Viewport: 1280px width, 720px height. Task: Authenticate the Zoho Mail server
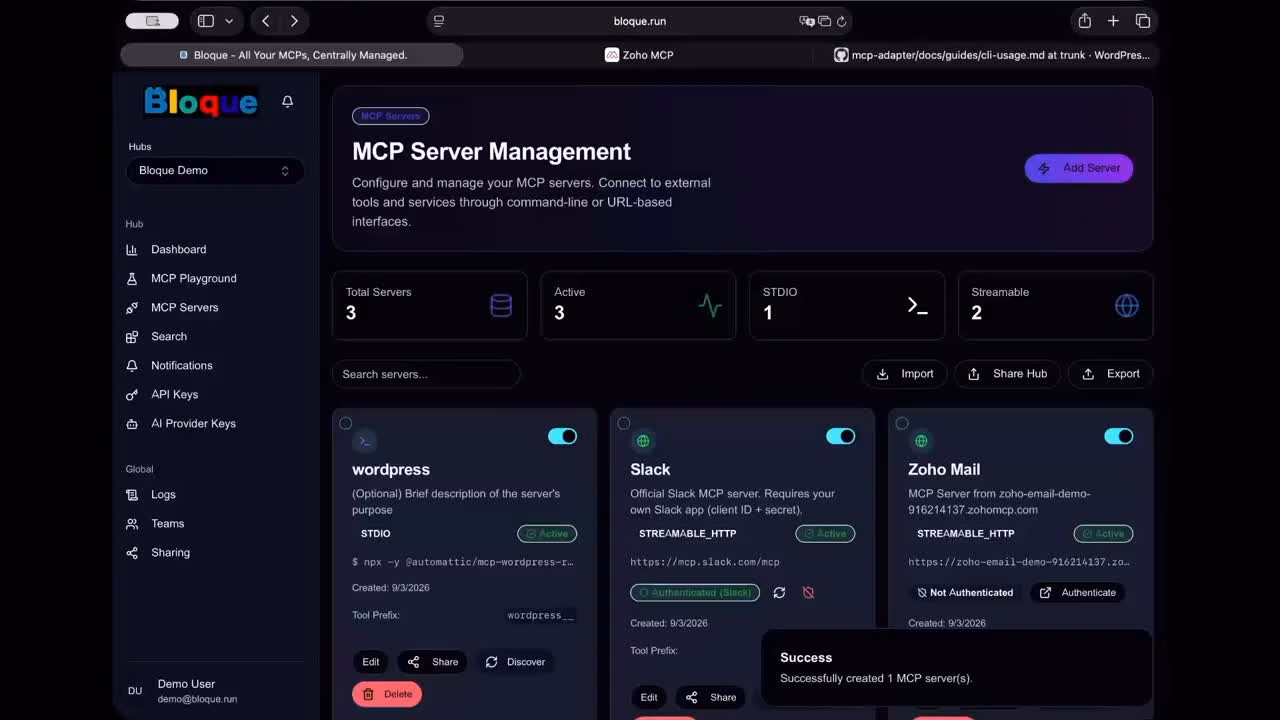pyautogui.click(x=1078, y=593)
